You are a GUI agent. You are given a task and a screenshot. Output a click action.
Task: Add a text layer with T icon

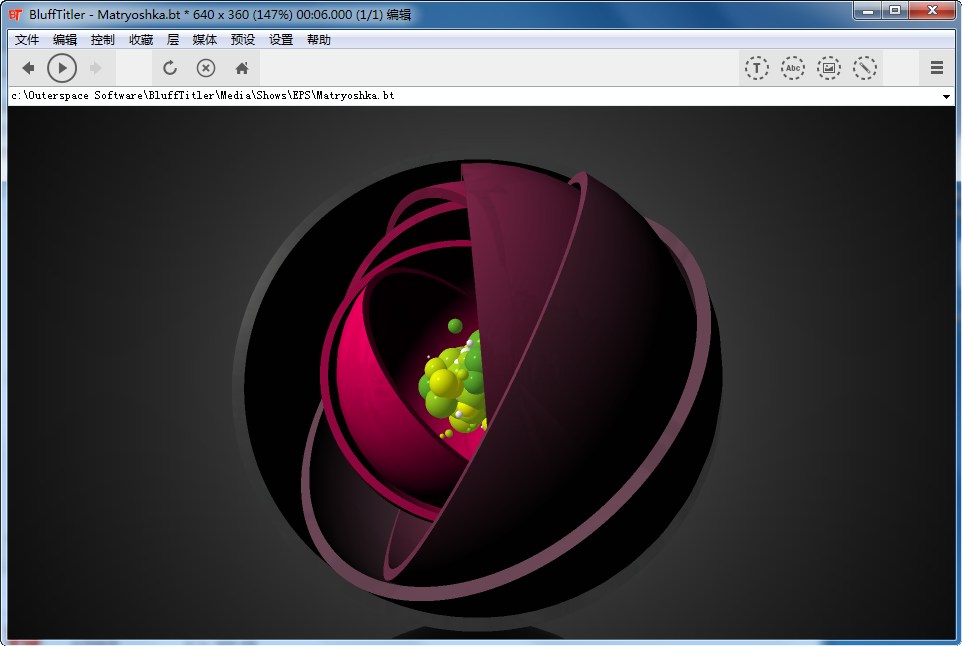pyautogui.click(x=757, y=68)
